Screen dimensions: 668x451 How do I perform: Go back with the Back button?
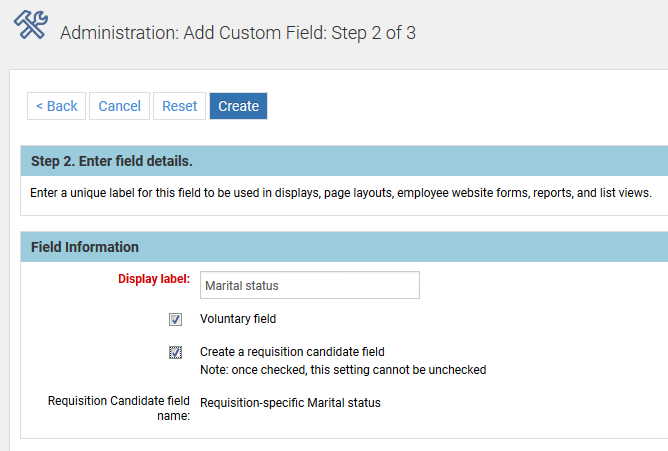(56, 106)
